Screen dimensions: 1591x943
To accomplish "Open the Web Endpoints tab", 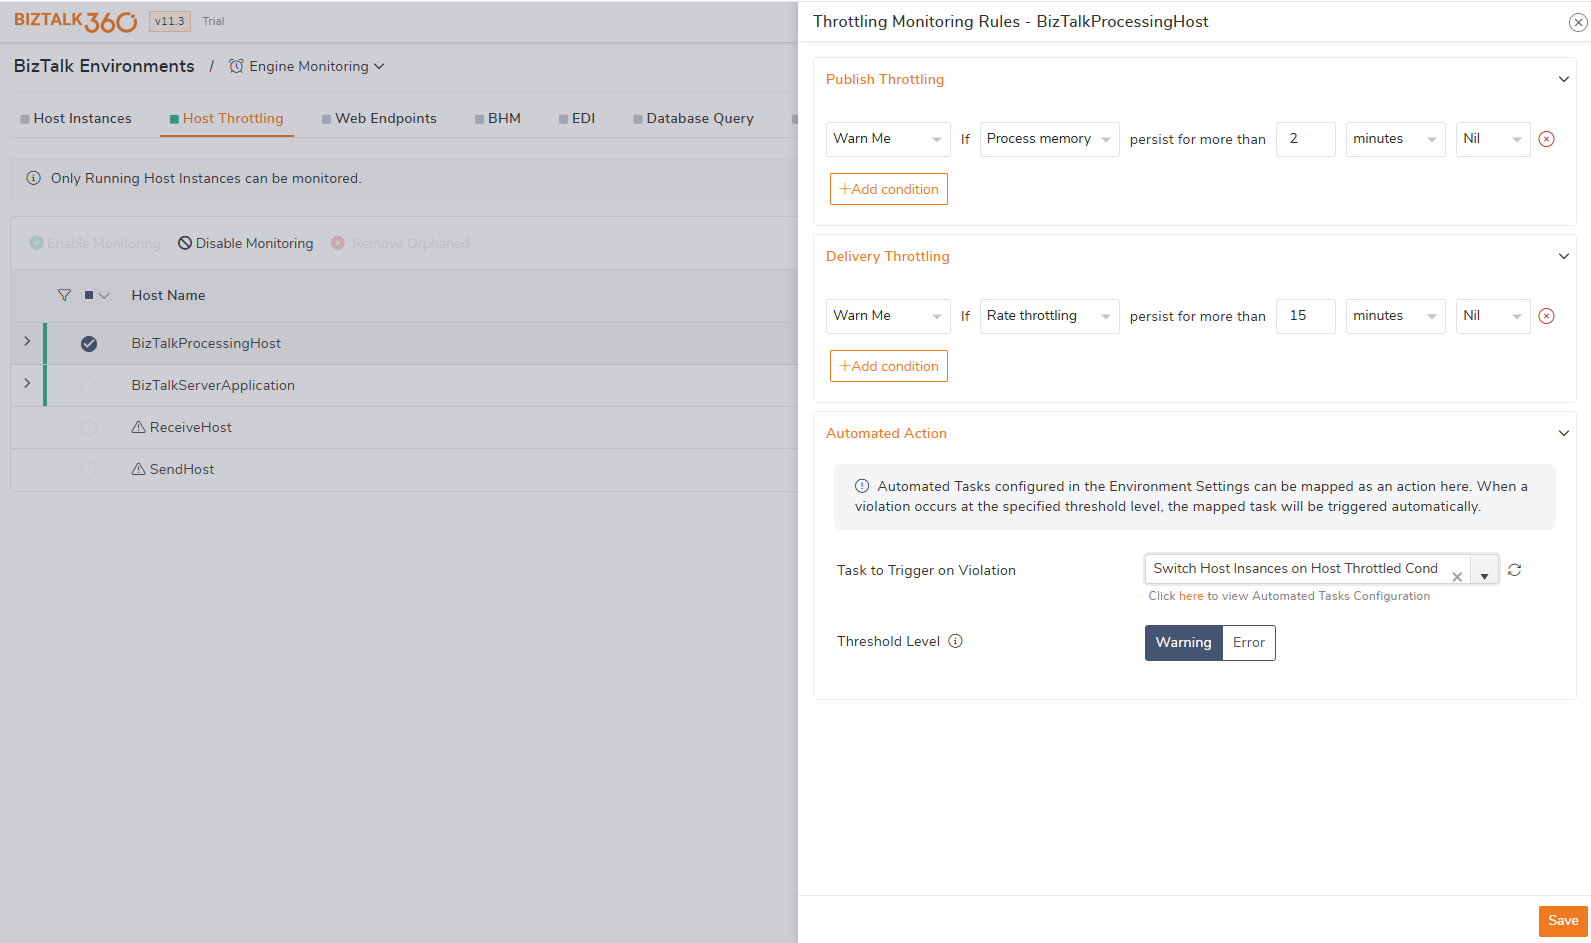I will tap(379, 118).
